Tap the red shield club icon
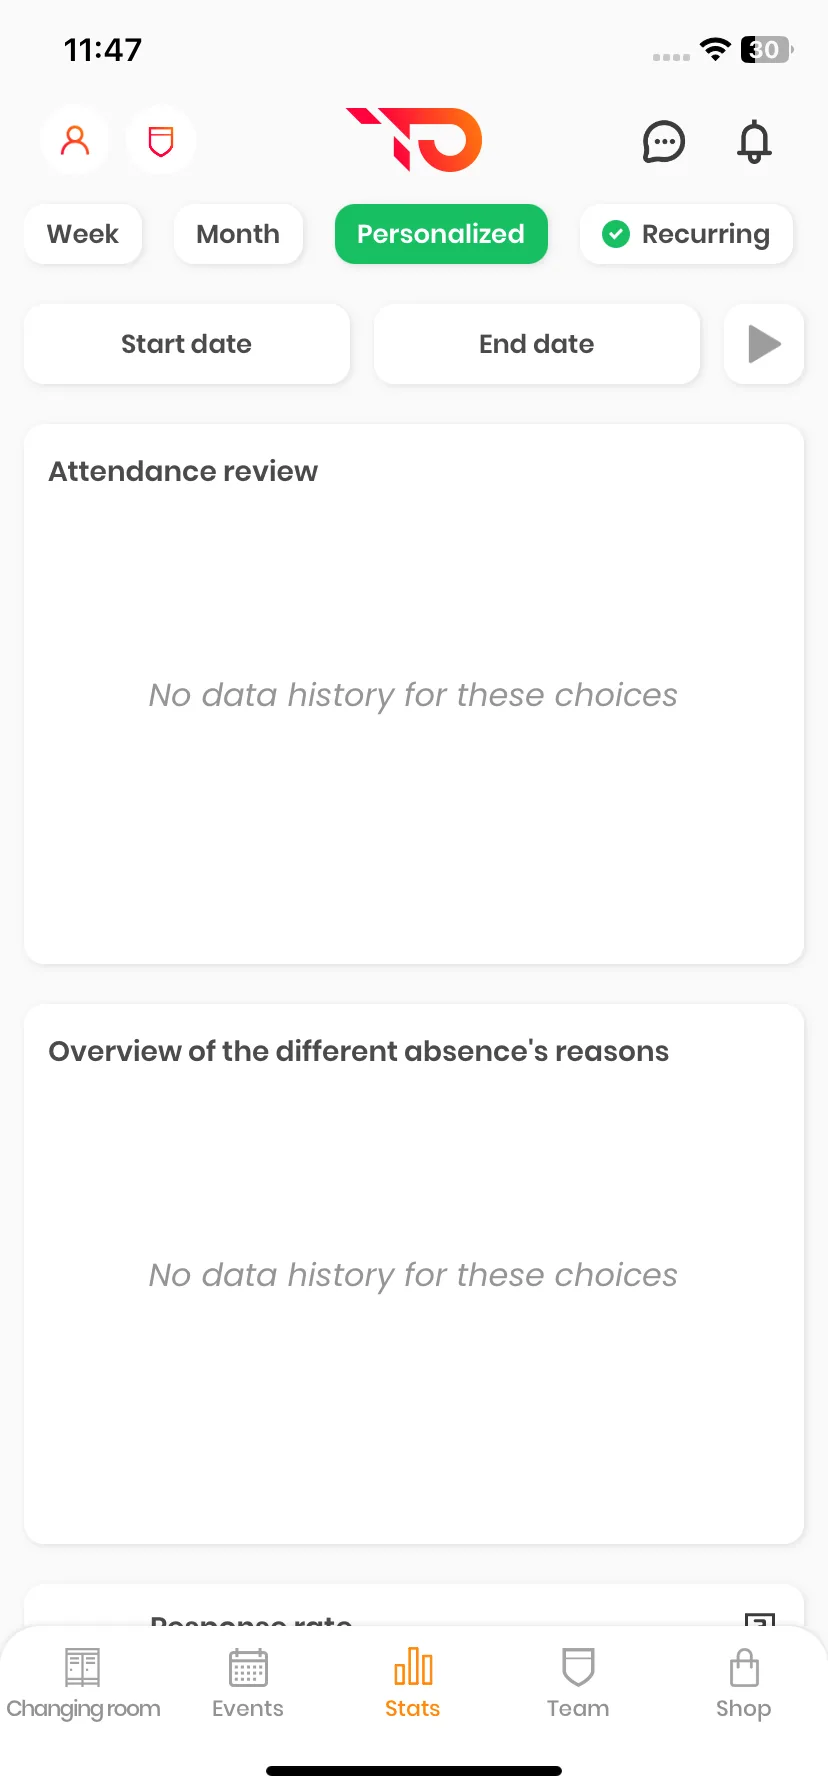 click(161, 140)
